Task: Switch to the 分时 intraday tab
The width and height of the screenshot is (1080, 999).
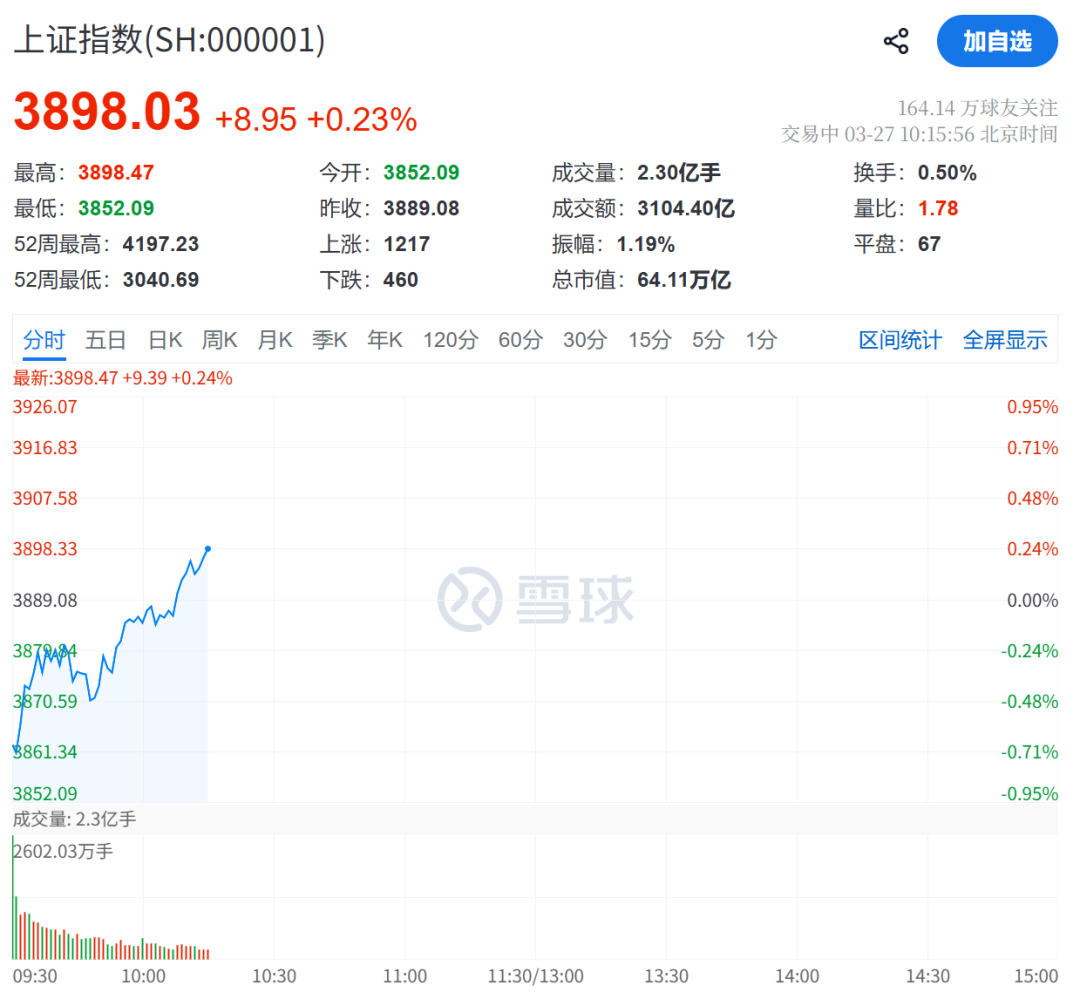Action: coord(43,340)
